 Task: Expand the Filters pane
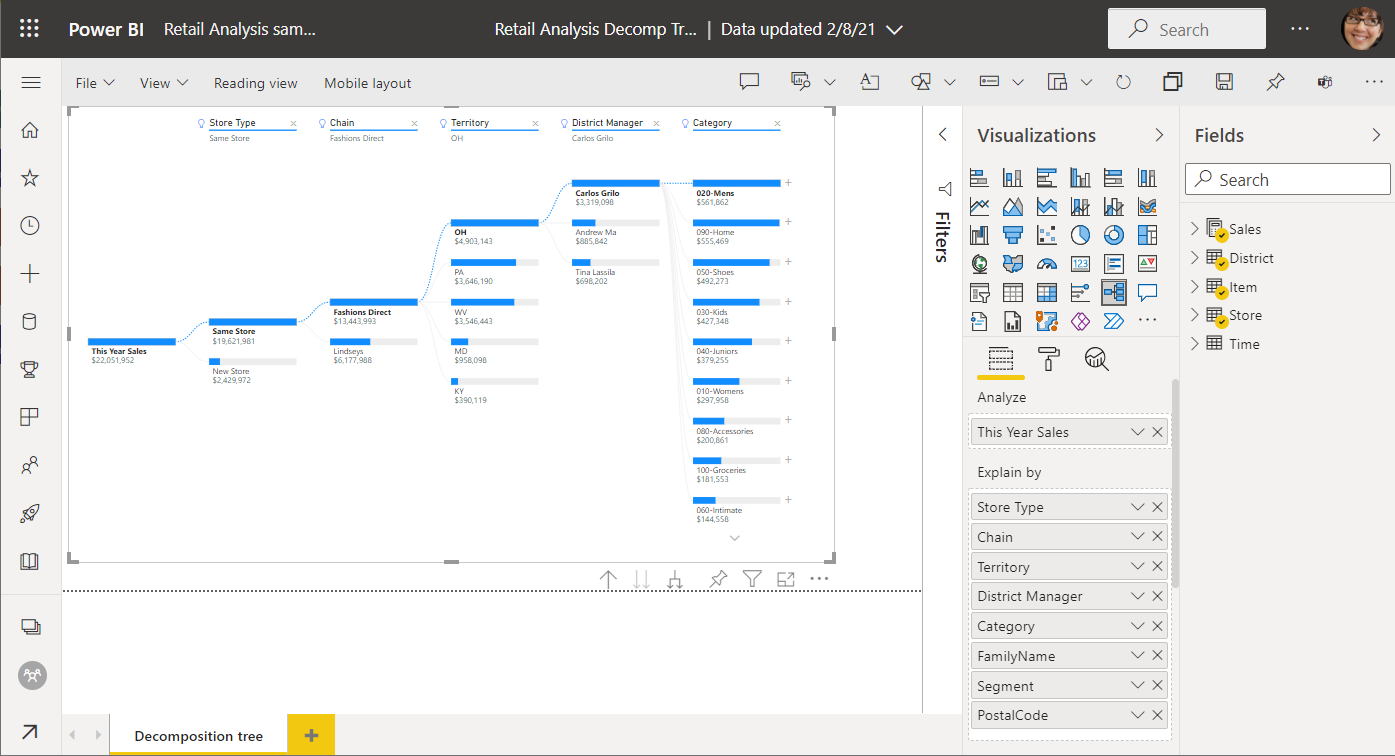pyautogui.click(x=942, y=135)
